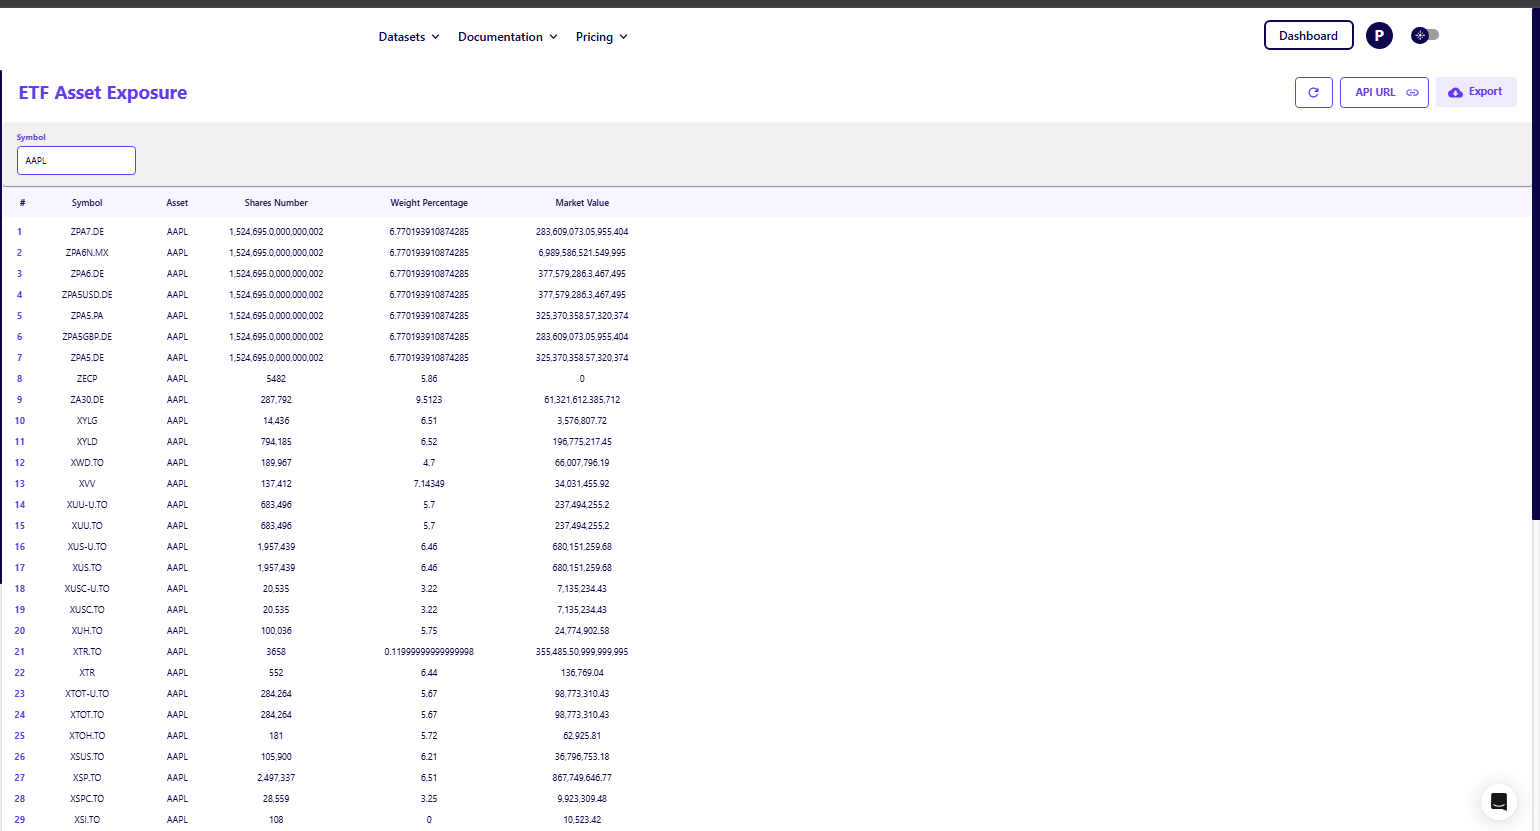The height and width of the screenshot is (831, 1540).
Task: Click the refresh icon button
Action: click(1313, 92)
